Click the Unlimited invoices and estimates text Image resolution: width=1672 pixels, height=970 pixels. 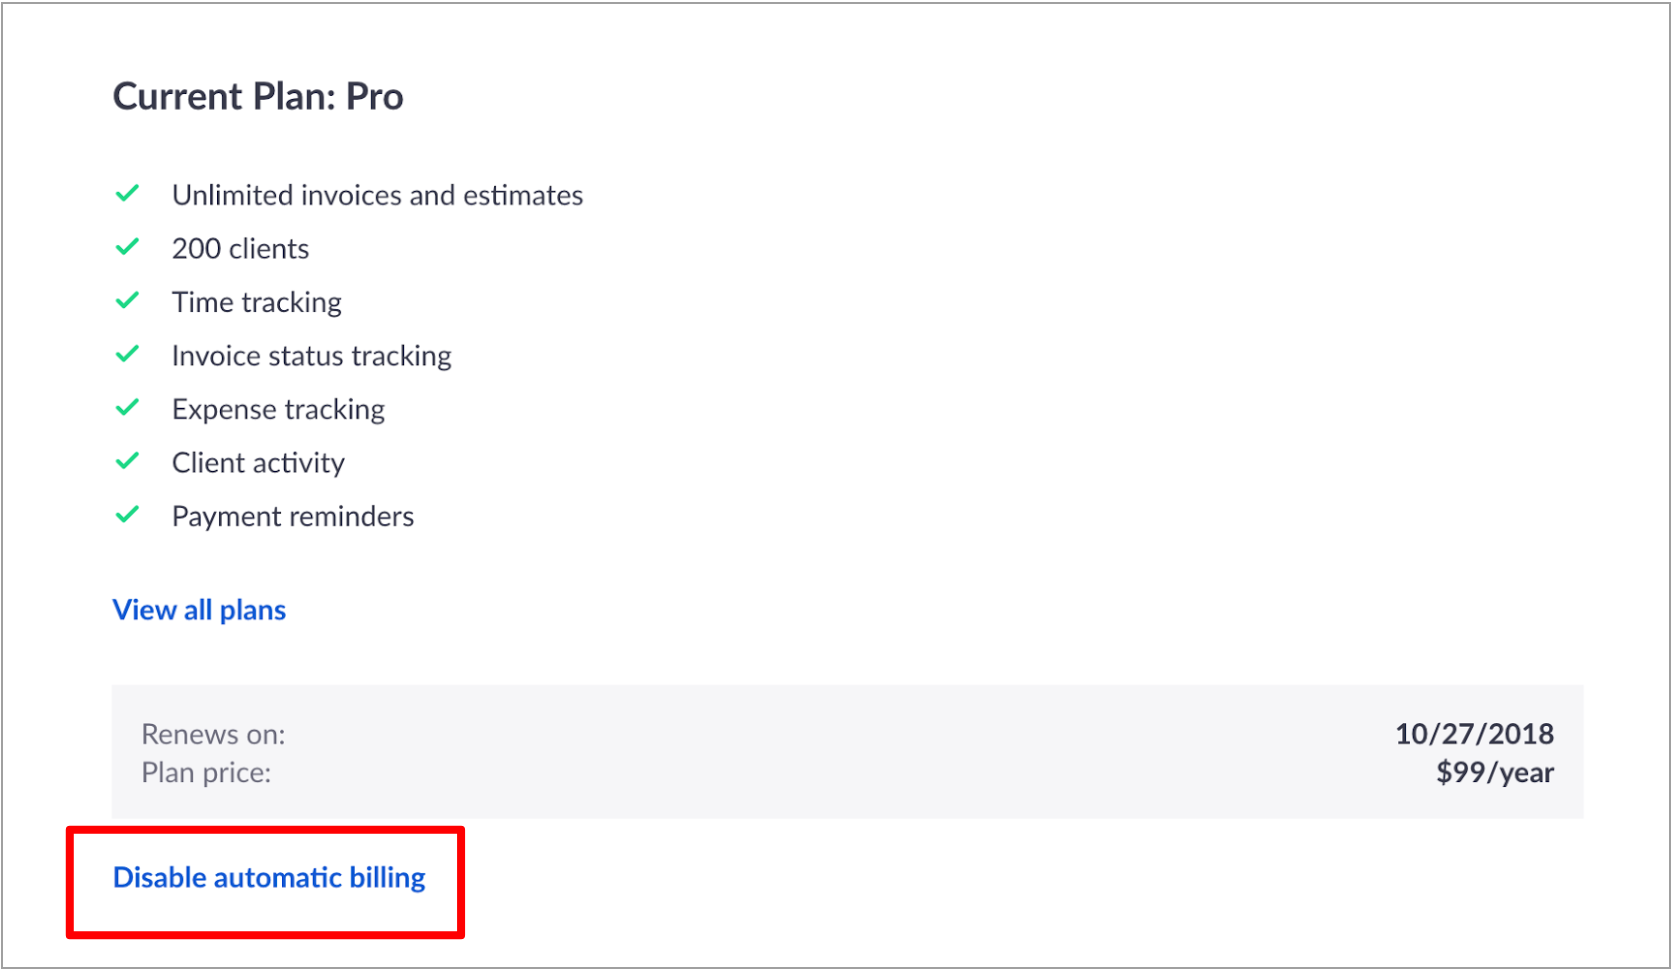[377, 195]
